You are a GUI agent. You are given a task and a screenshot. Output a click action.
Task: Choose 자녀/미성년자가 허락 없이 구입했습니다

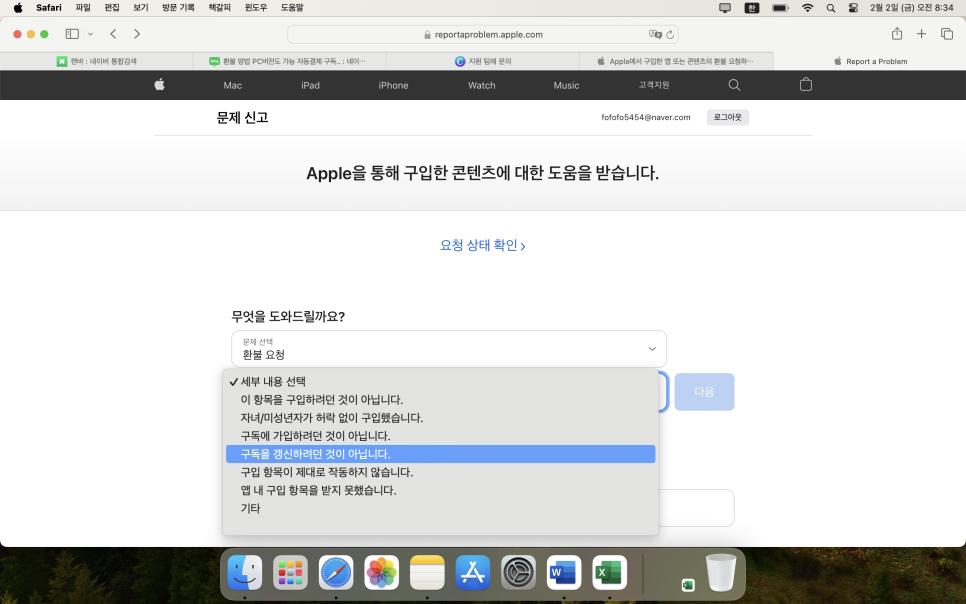tap(440, 418)
